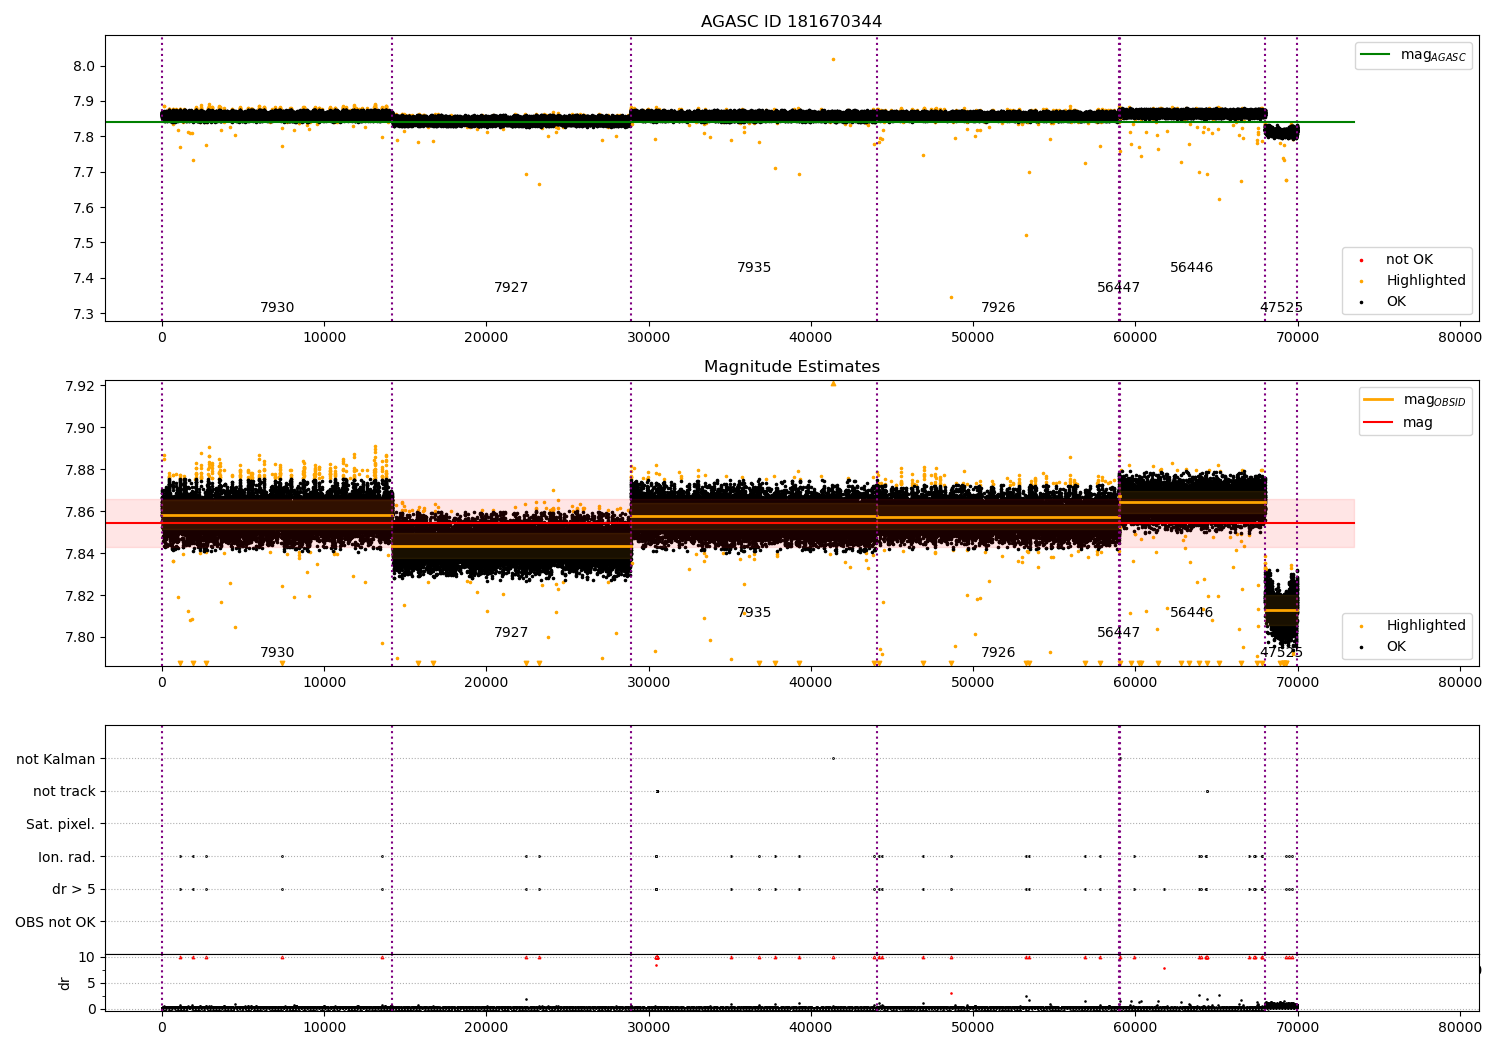Click y-axis tick '7.86' in middle plot
This screenshot has width=1500, height=1050.
(x=80, y=513)
